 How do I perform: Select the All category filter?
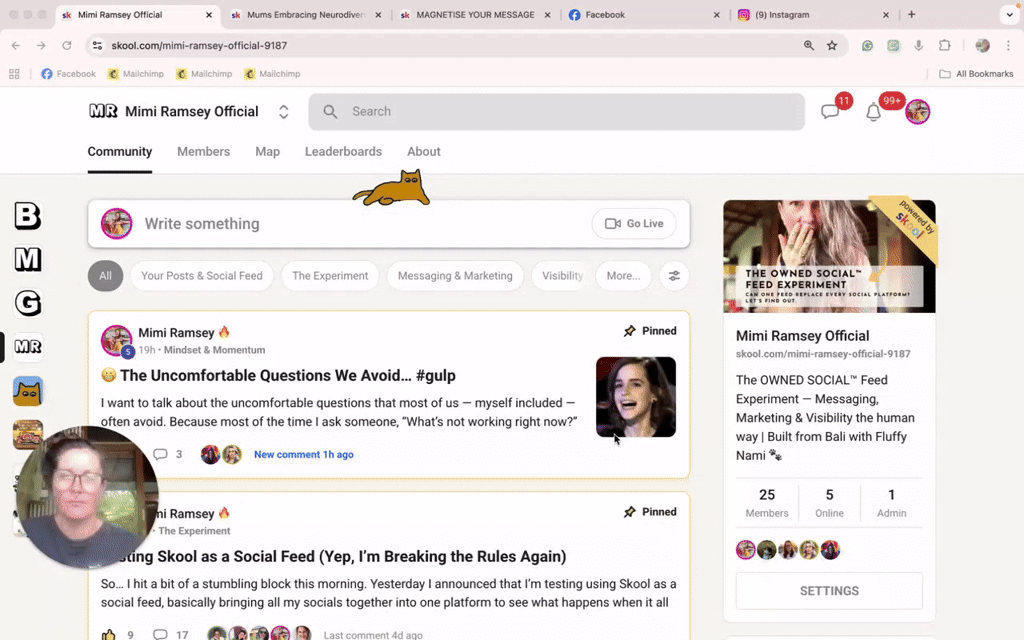[105, 276]
